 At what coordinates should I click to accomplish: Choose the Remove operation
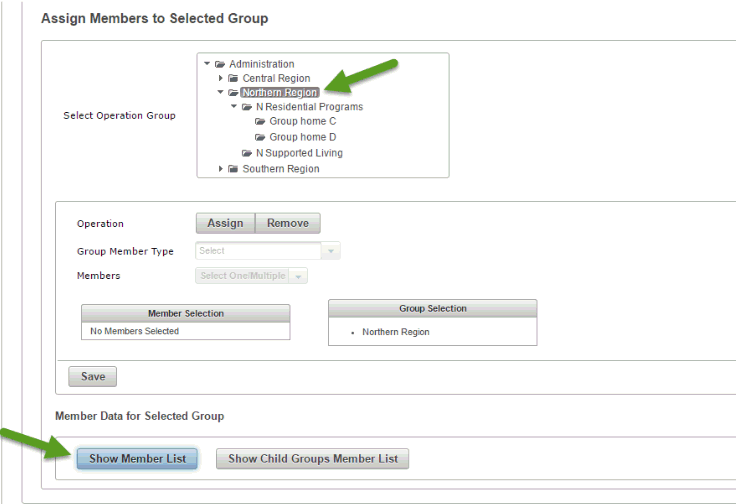click(288, 223)
